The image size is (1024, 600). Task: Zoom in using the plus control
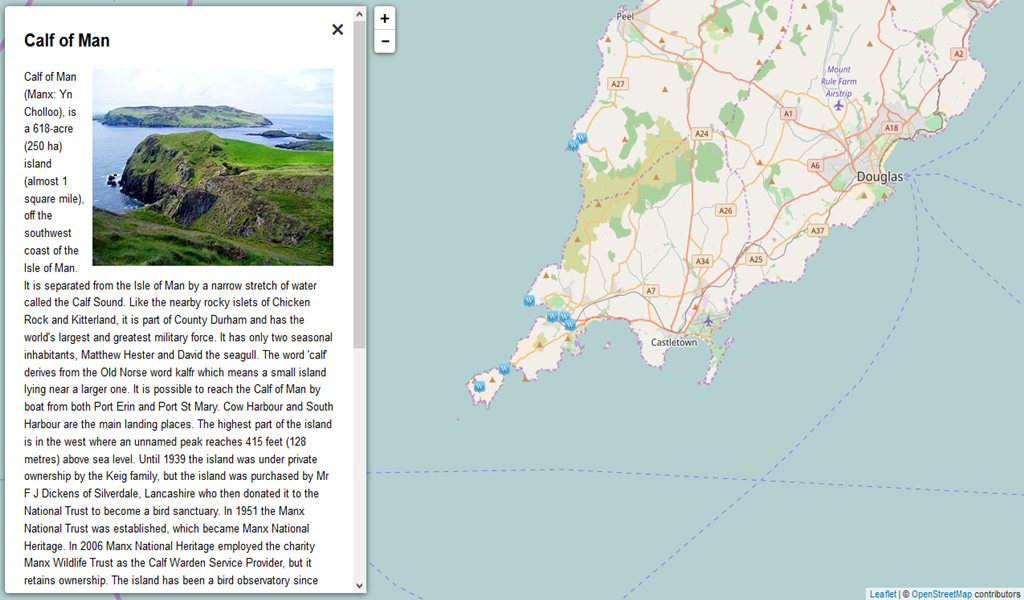click(384, 18)
